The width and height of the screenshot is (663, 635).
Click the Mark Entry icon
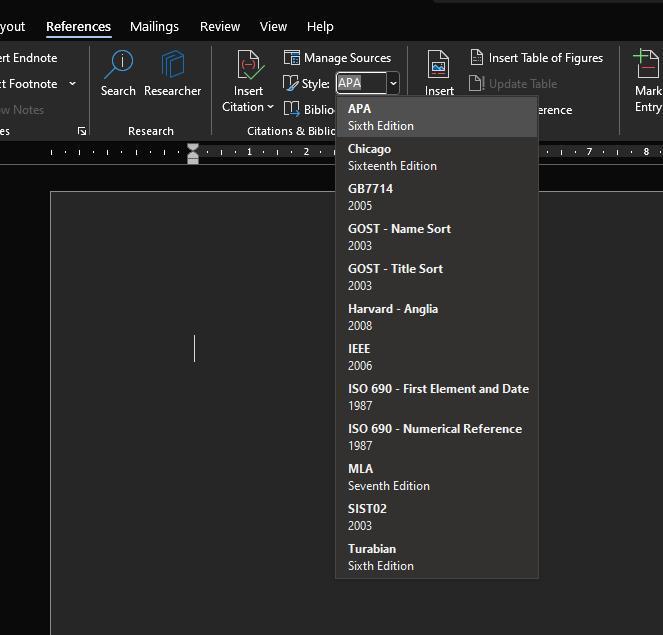point(647,64)
